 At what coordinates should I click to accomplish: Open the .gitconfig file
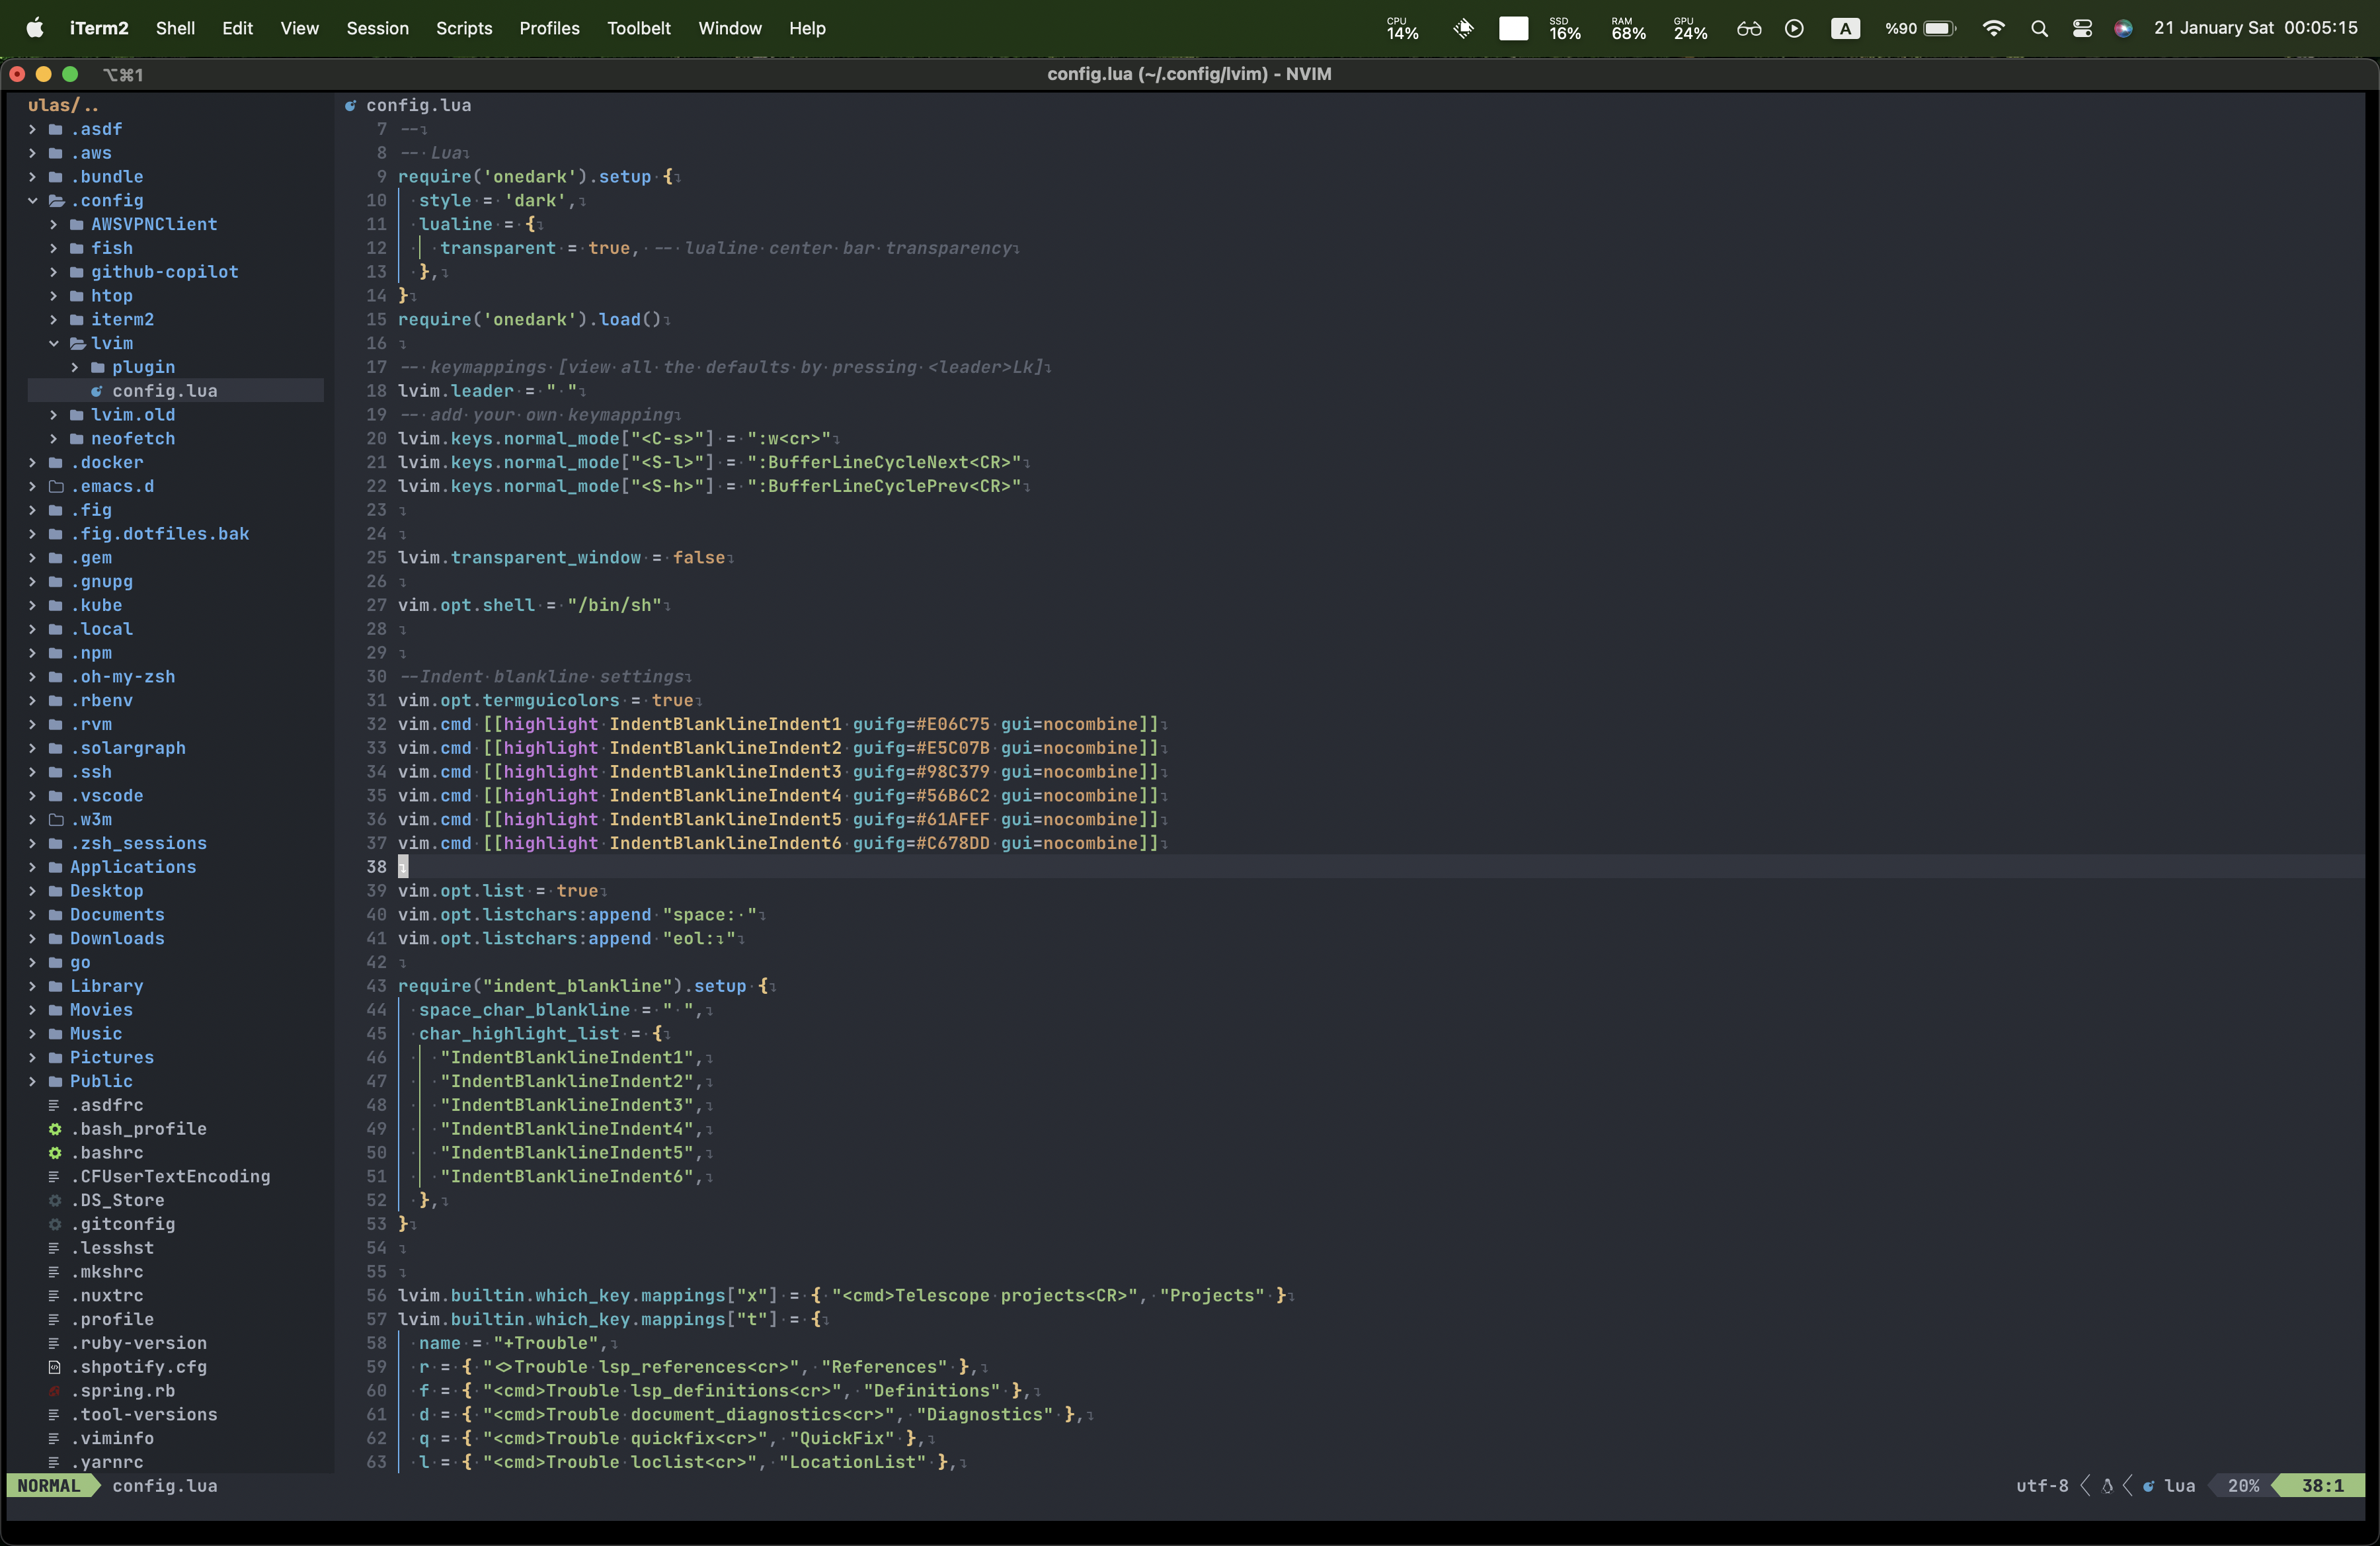123,1224
